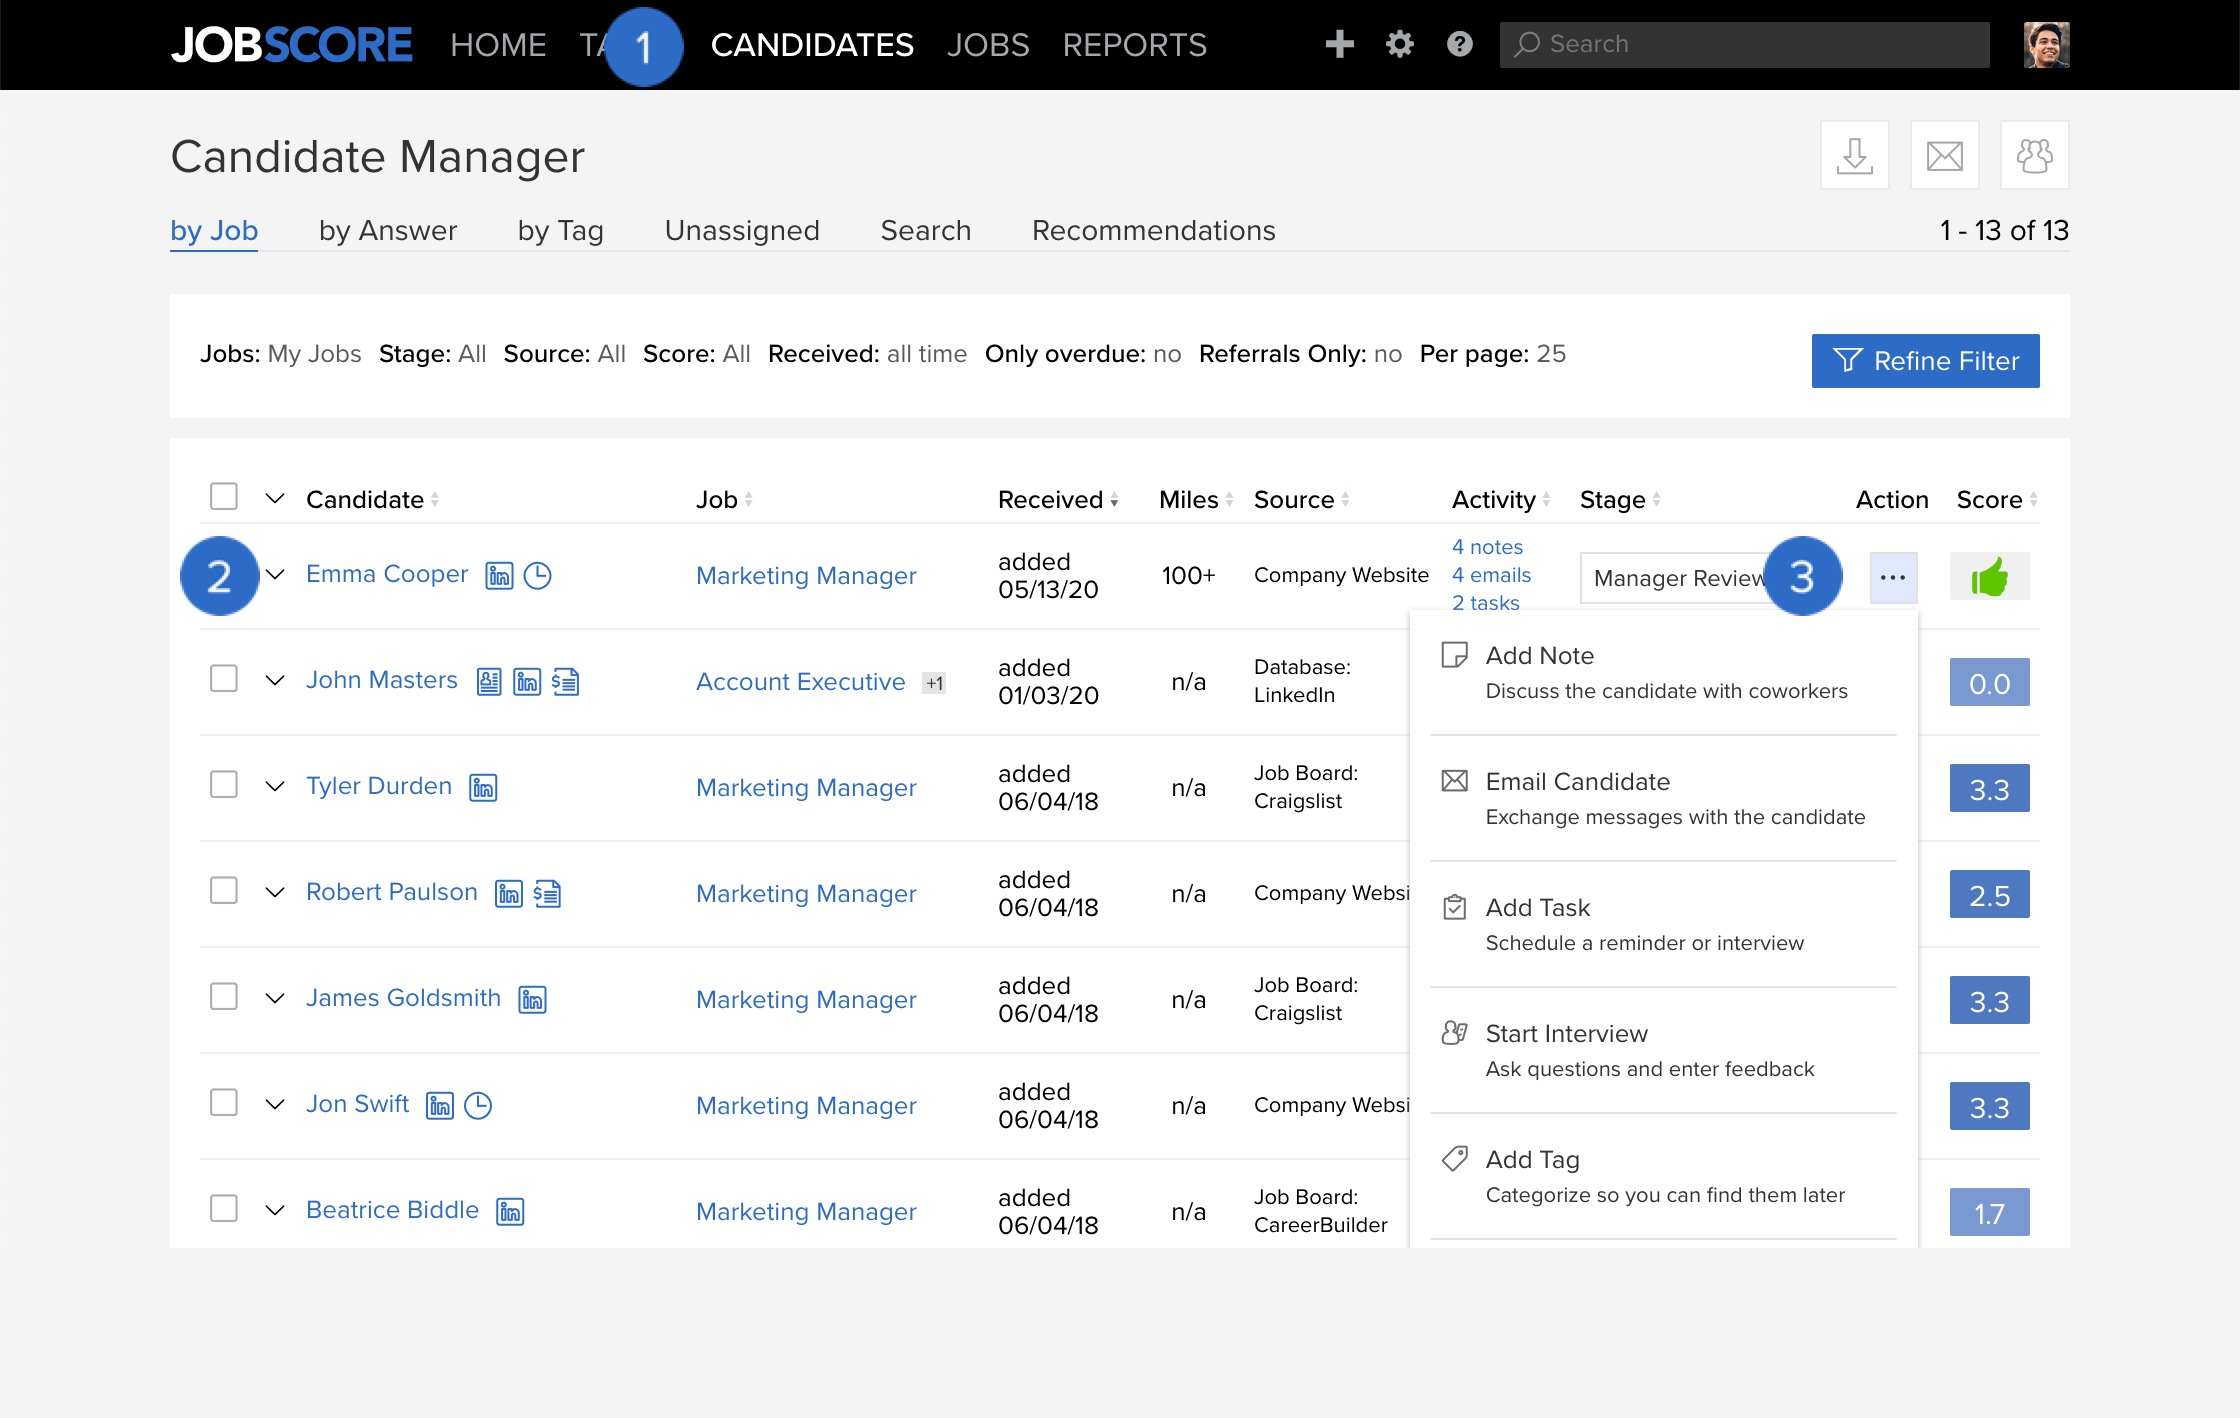Image resolution: width=2240 pixels, height=1418 pixels.
Task: Expand Beatrice Biddle's row chevron
Action: pos(275,1211)
